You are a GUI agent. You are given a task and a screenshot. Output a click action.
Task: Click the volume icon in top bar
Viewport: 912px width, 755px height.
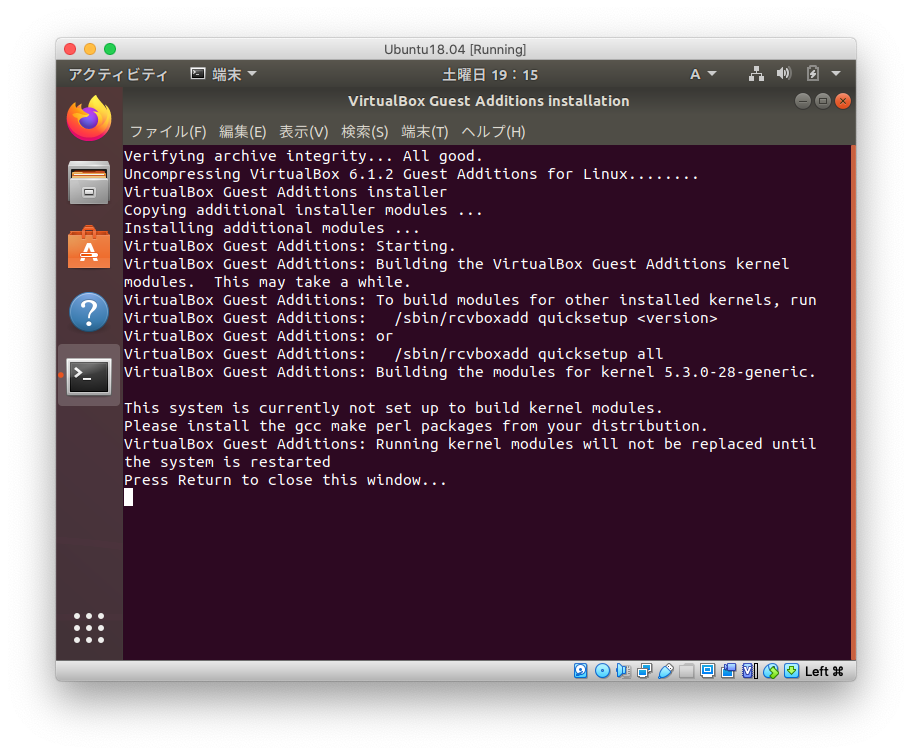[x=783, y=73]
